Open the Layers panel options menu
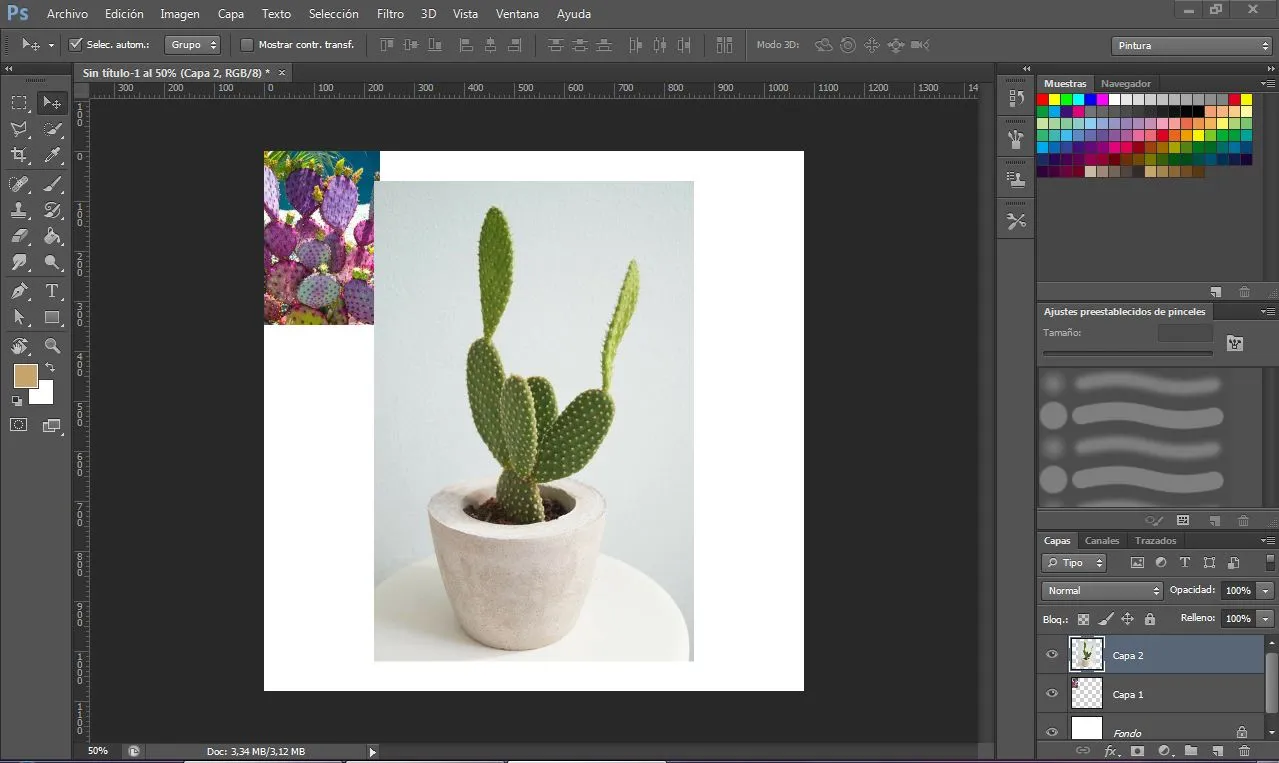 (x=1268, y=541)
